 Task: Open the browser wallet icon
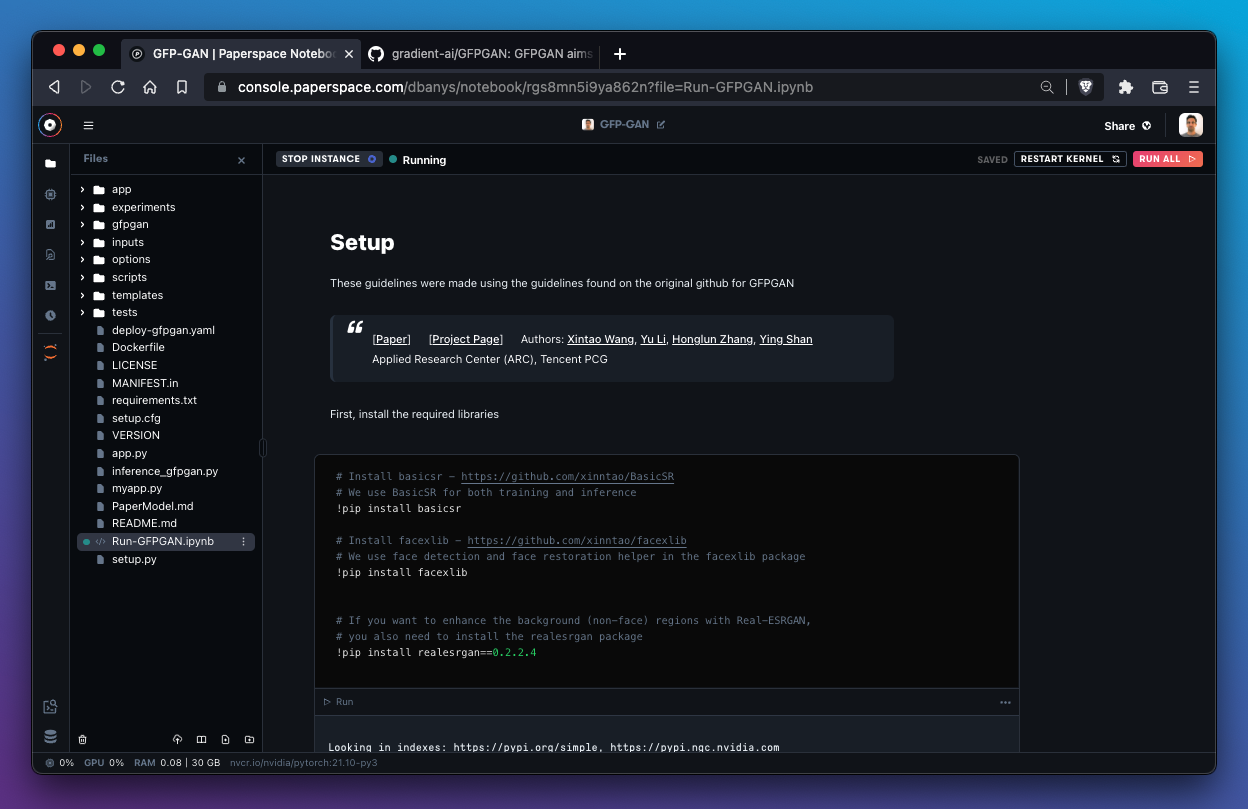[1160, 87]
